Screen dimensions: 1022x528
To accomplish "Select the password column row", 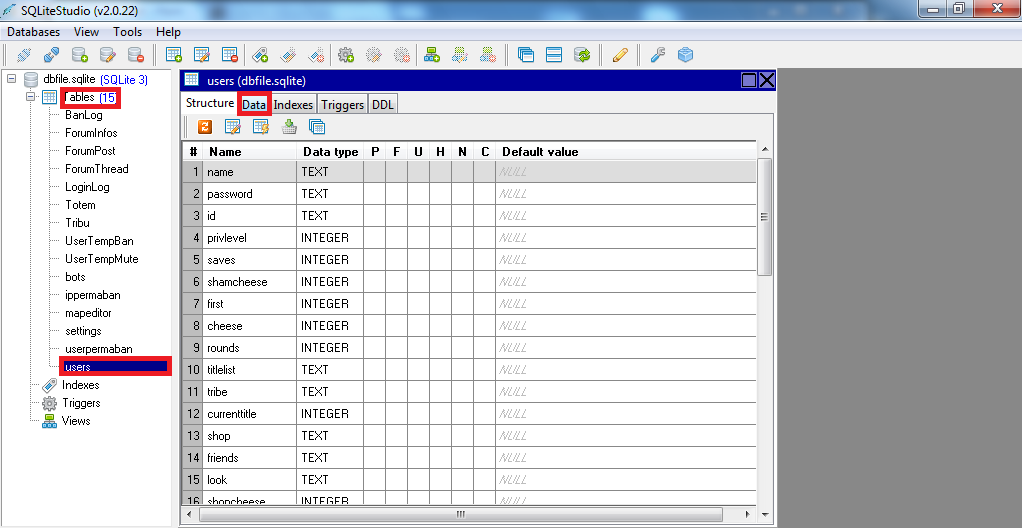I will click(469, 194).
